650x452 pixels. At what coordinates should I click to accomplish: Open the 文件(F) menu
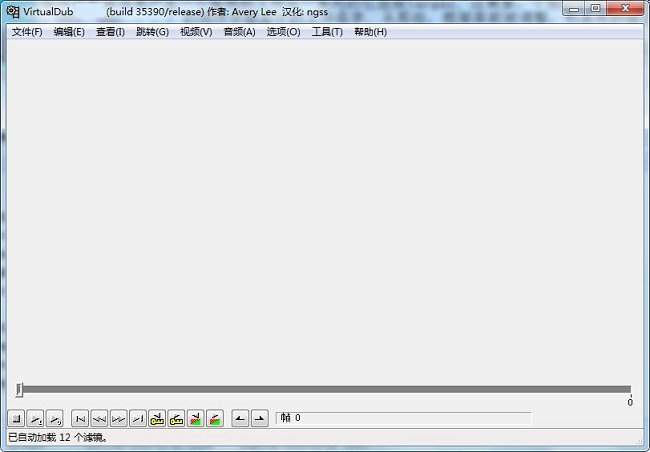(x=27, y=32)
